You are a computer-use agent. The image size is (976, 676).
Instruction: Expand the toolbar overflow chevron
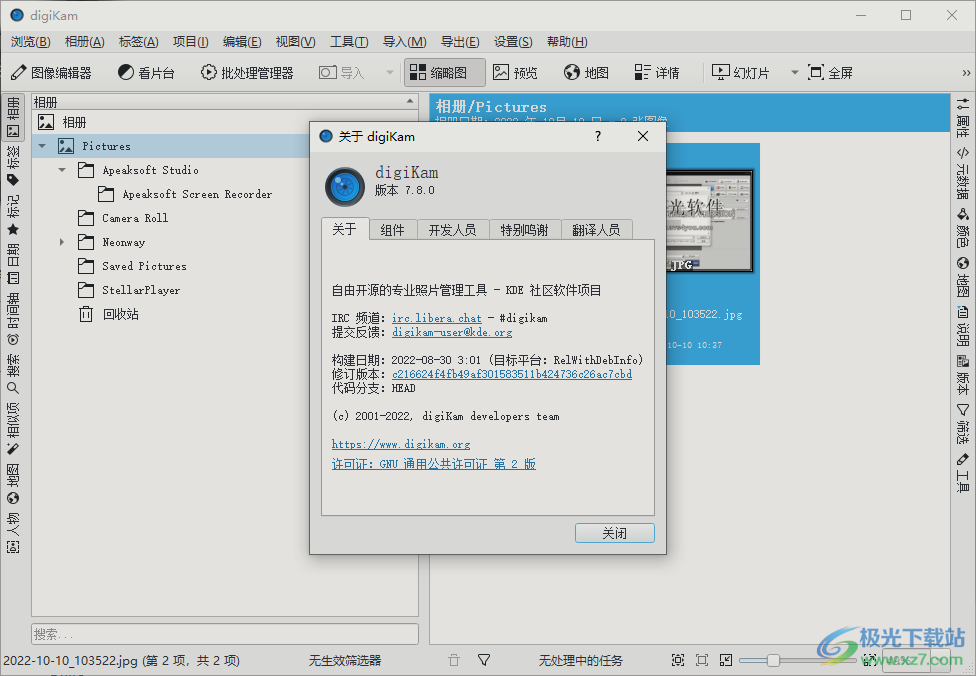[x=966, y=73]
